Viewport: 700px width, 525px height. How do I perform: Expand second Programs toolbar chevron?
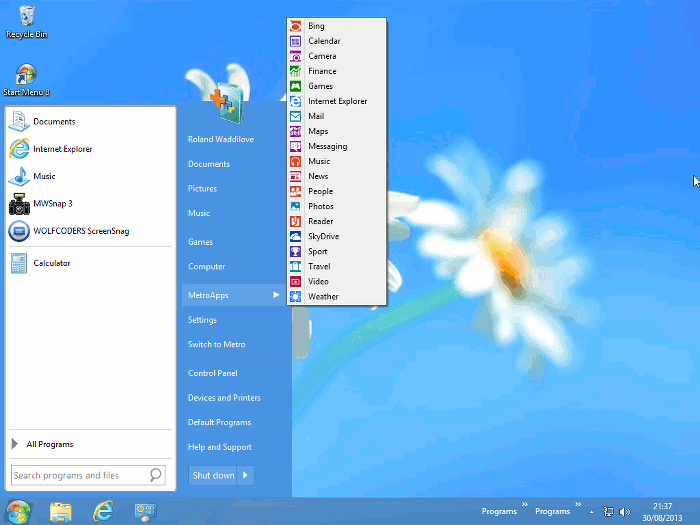click(x=578, y=504)
